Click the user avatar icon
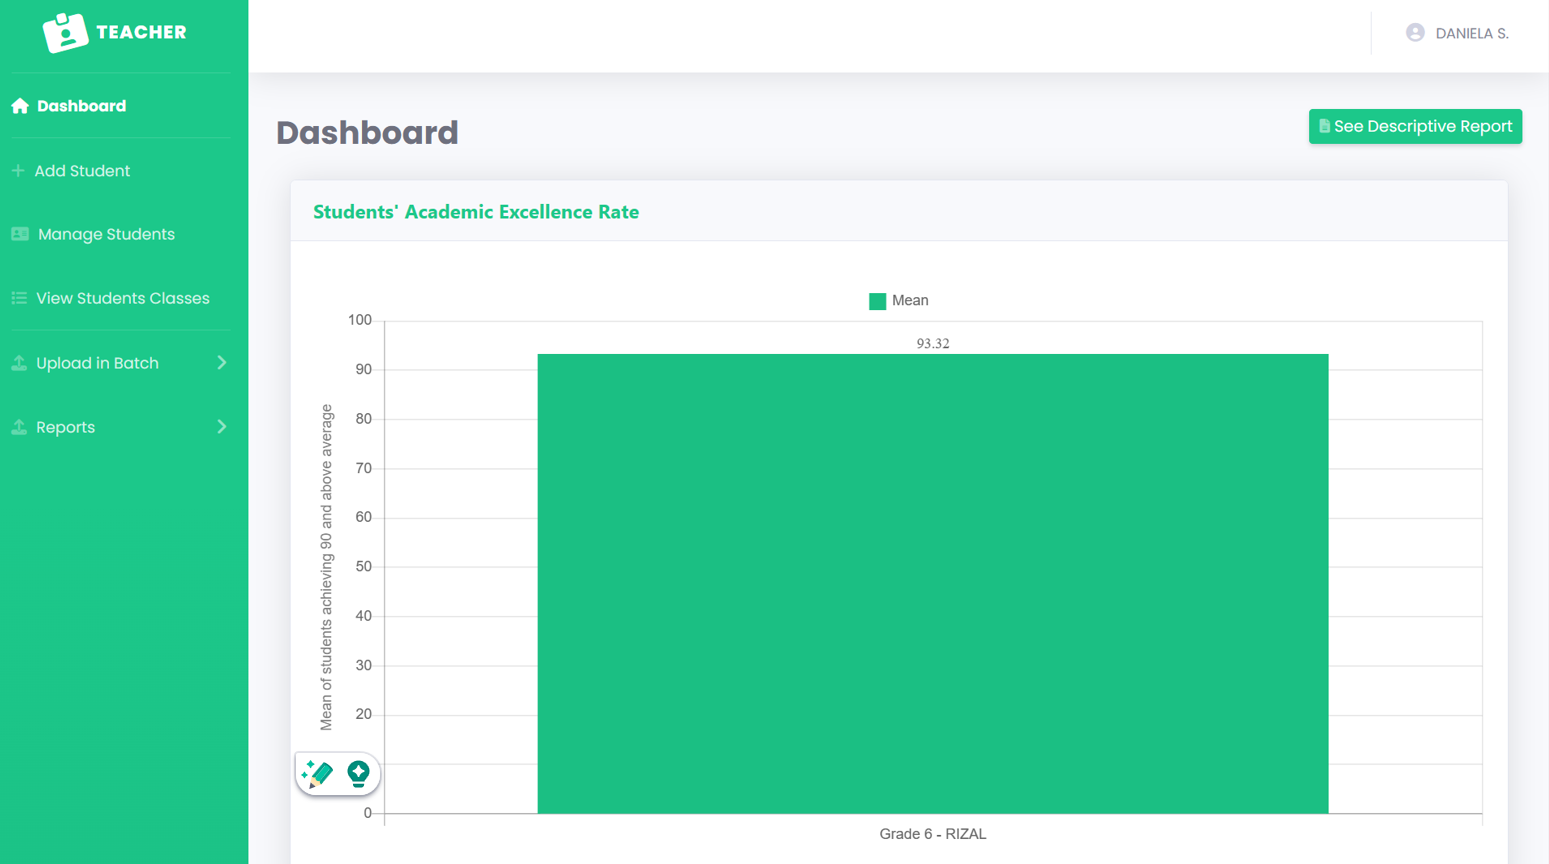This screenshot has height=864, width=1549. 1415,33
